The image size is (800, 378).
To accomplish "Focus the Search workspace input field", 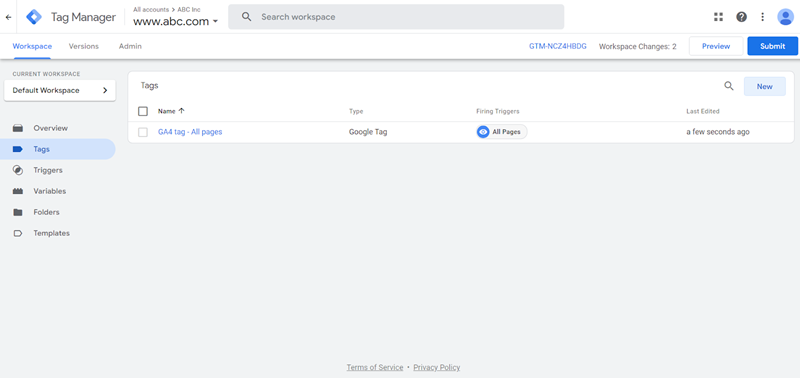I will pos(396,17).
